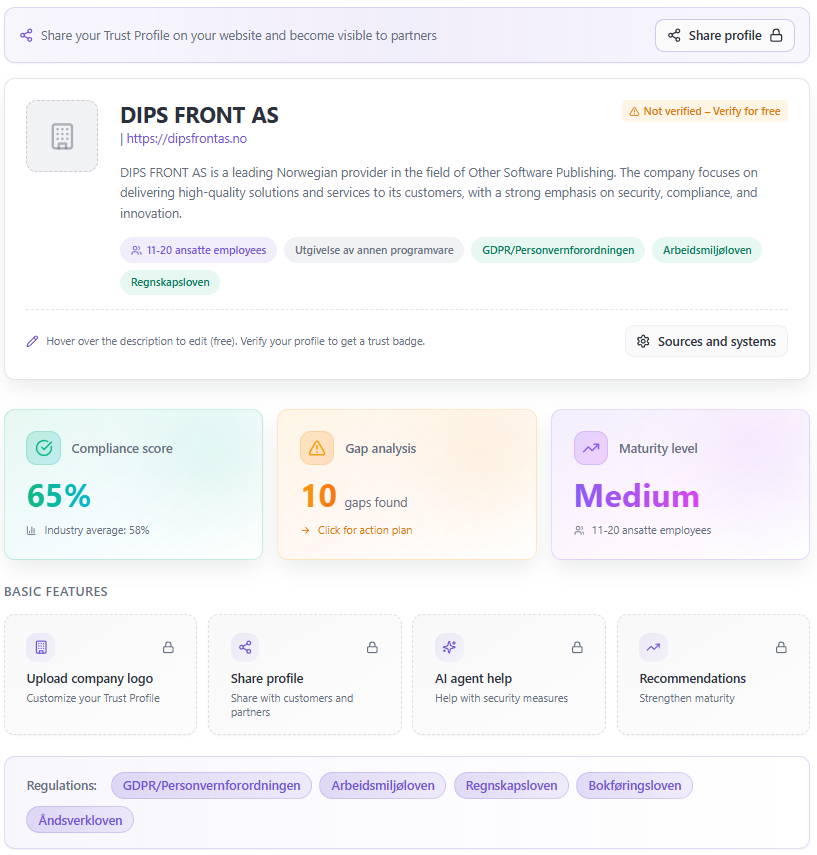Screen dimensions: 817x855
Task: Click the Åndsverkloven regulation chip
Action: point(80,820)
